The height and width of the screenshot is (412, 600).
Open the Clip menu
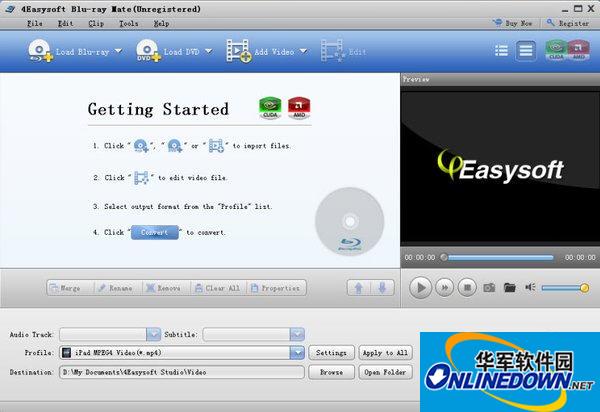[96, 23]
